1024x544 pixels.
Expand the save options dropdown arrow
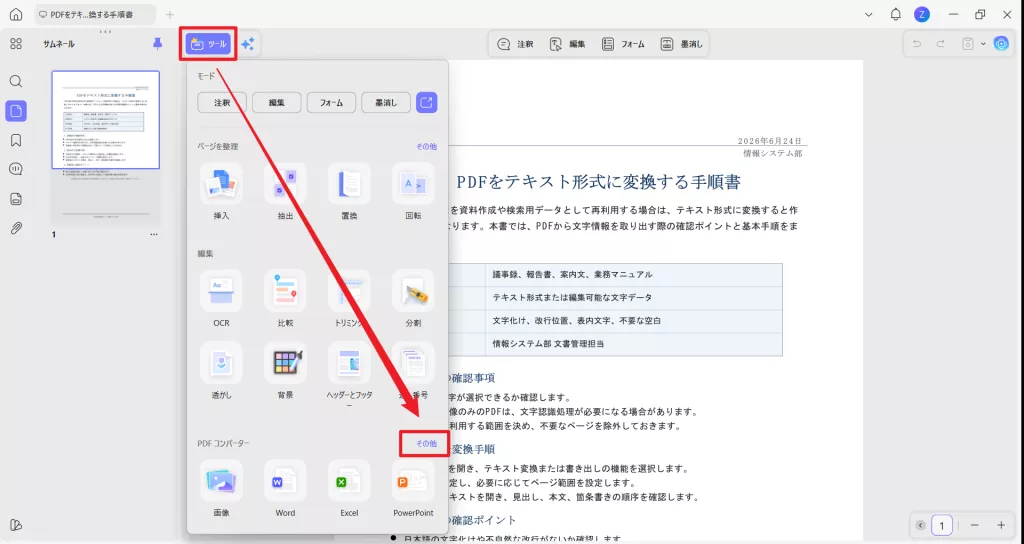[983, 44]
